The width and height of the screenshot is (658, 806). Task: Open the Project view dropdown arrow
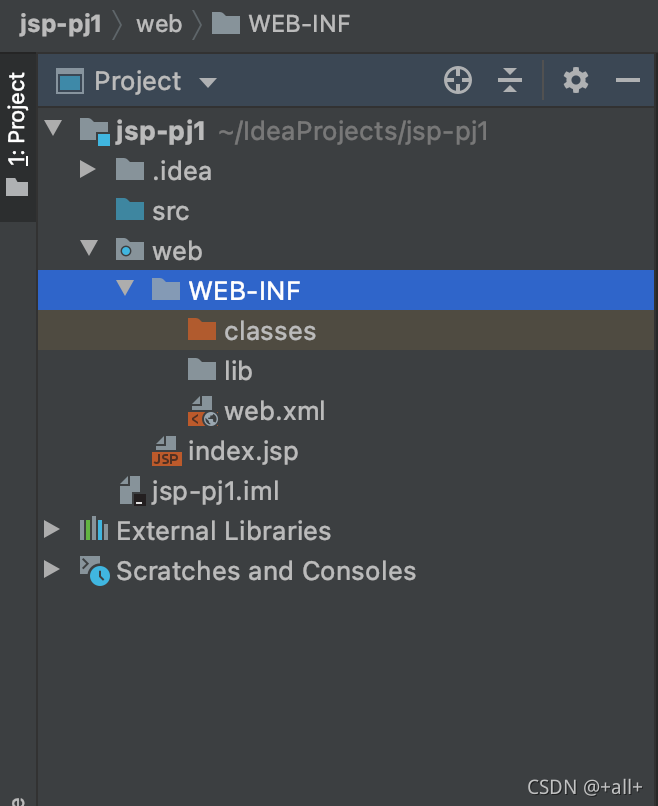[x=208, y=82]
